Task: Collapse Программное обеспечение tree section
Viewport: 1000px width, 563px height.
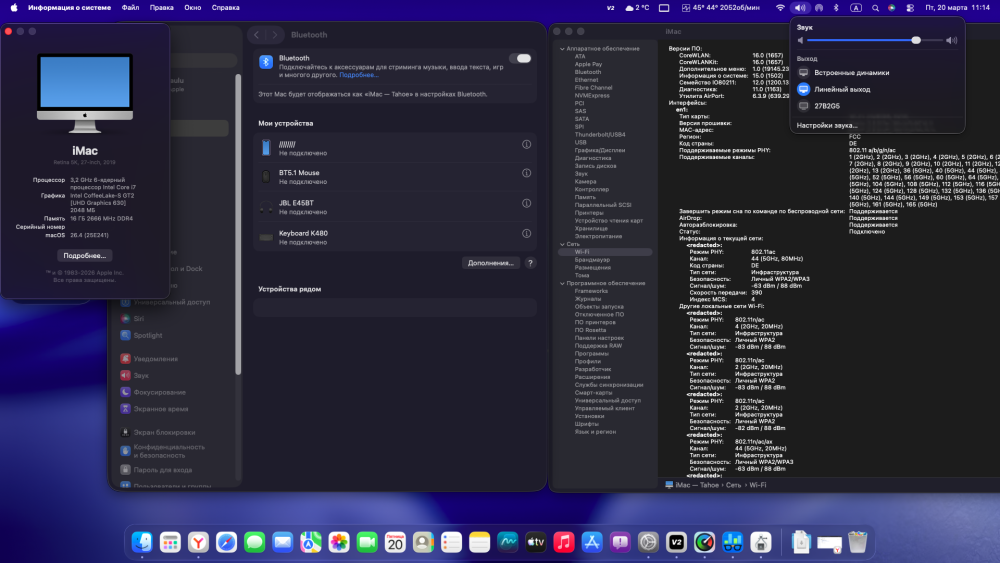Action: [562, 283]
